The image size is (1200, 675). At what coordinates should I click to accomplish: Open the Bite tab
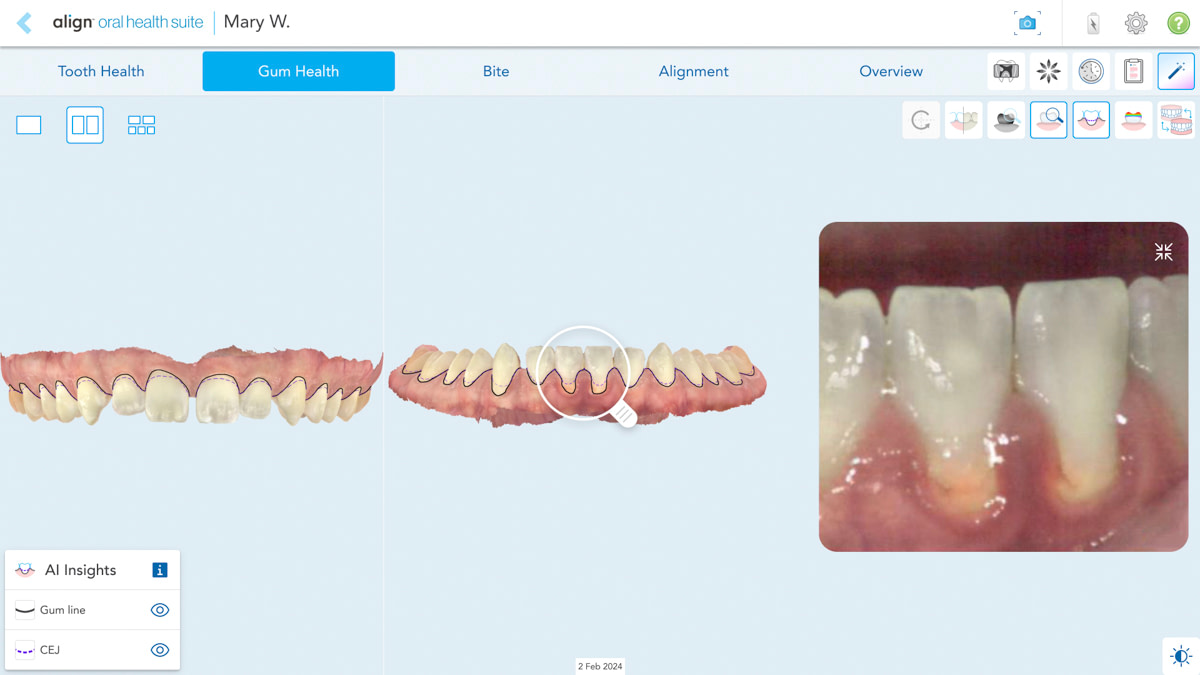tap(496, 71)
